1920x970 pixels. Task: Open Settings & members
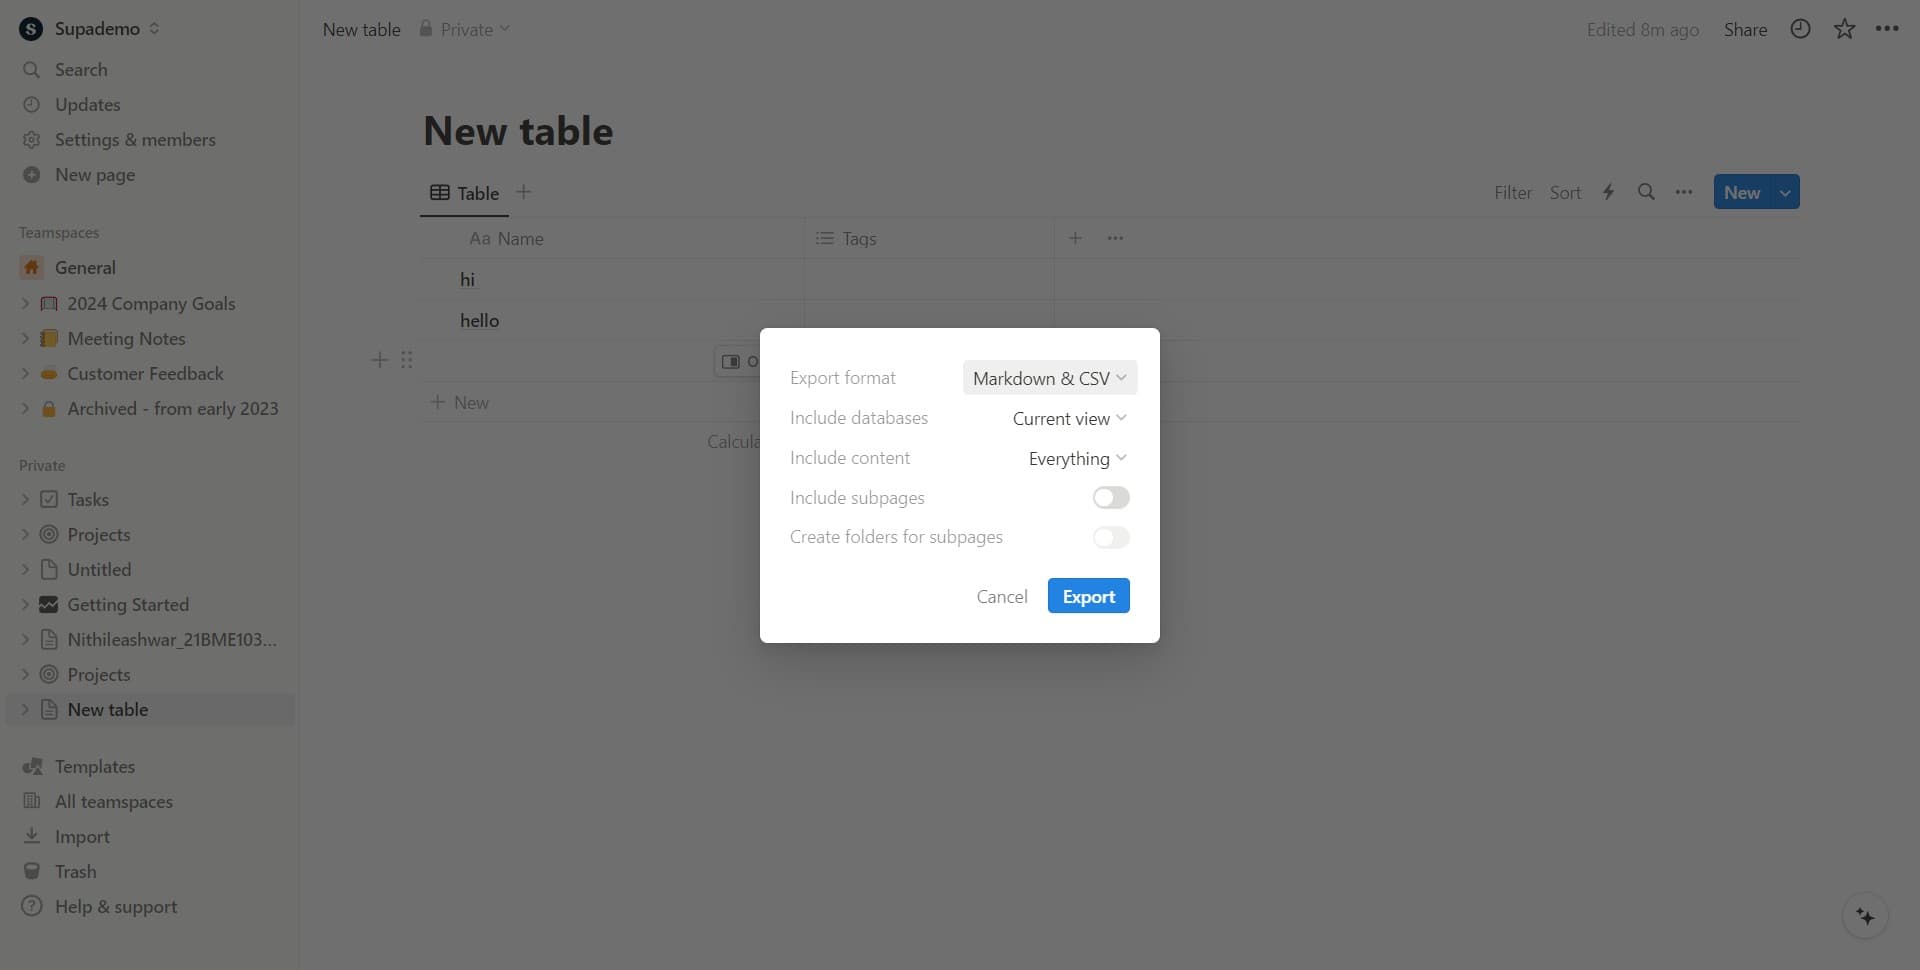(135, 139)
